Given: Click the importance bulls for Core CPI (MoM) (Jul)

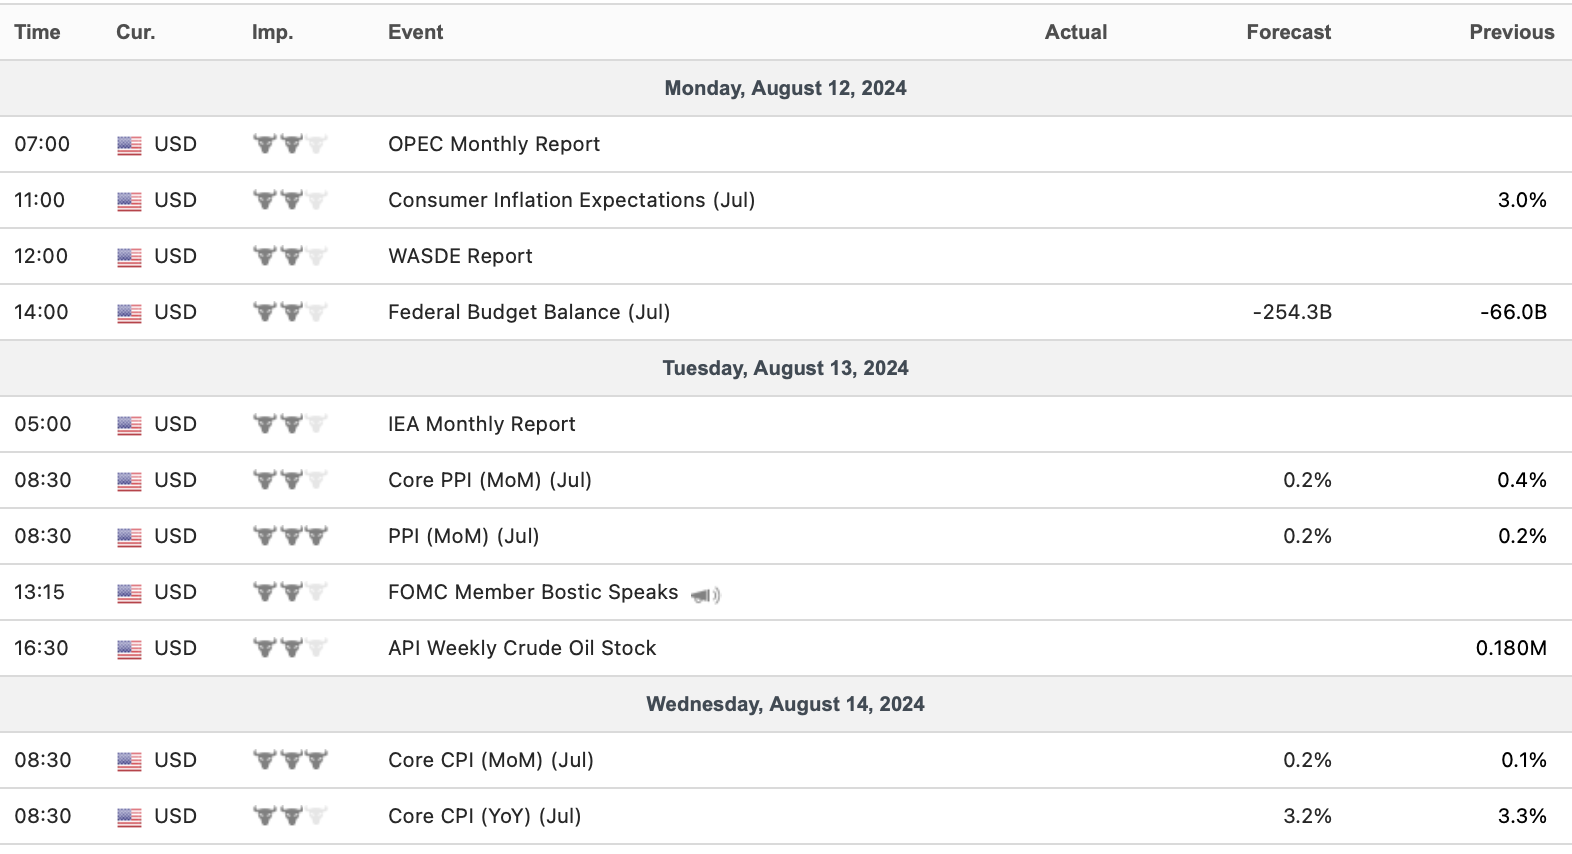Looking at the screenshot, I should [290, 760].
